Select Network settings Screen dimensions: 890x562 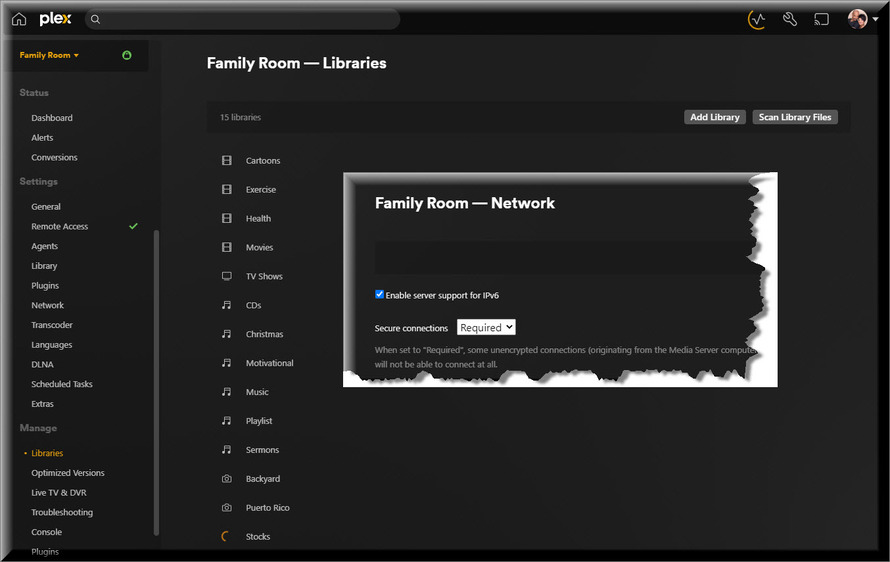click(47, 305)
